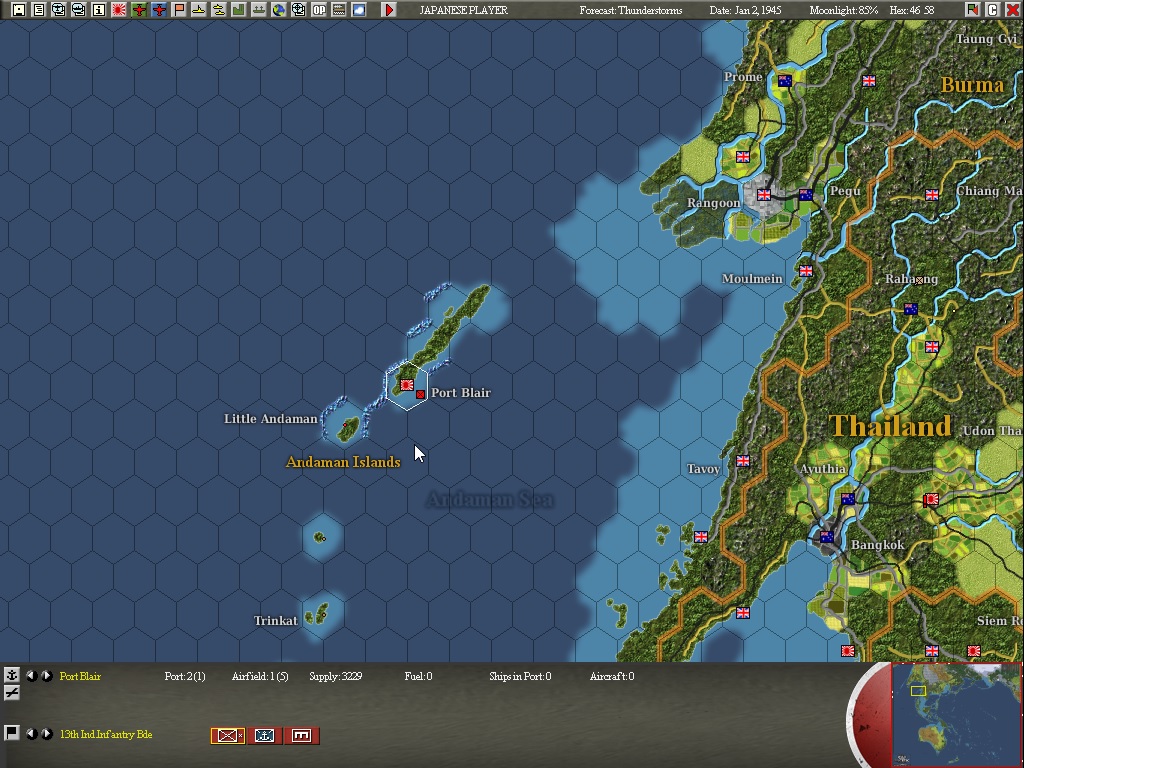The width and height of the screenshot is (1152, 768).
Task: Click the 'Trinkat' map label
Action: click(x=276, y=620)
